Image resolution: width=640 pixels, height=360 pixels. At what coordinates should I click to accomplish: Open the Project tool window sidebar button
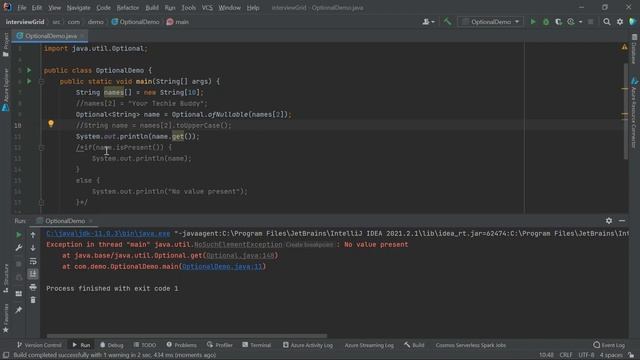tap(5, 44)
